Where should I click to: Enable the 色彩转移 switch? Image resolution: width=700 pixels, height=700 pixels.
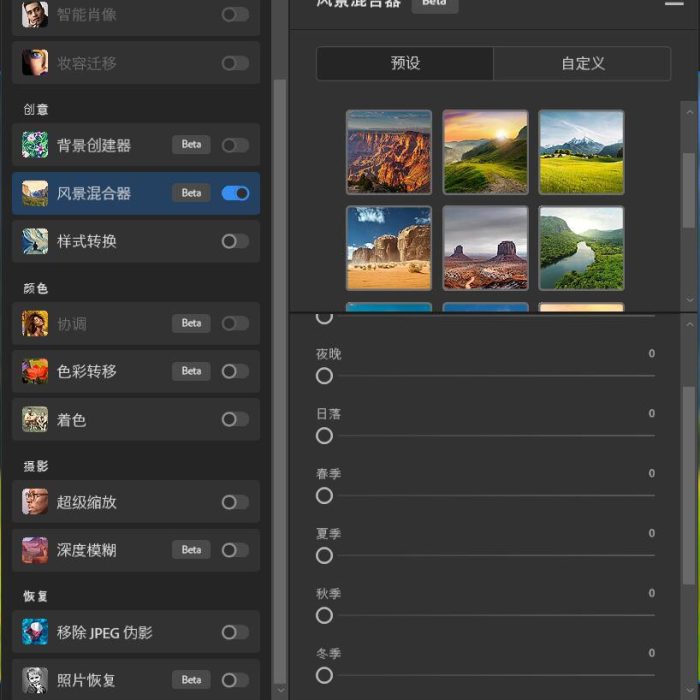coord(235,371)
